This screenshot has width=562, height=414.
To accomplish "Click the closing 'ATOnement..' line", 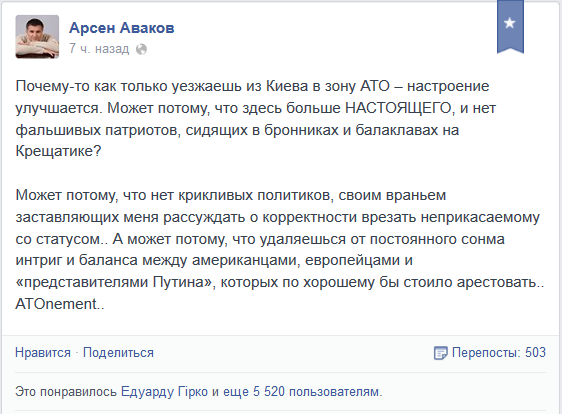I will [x=60, y=304].
